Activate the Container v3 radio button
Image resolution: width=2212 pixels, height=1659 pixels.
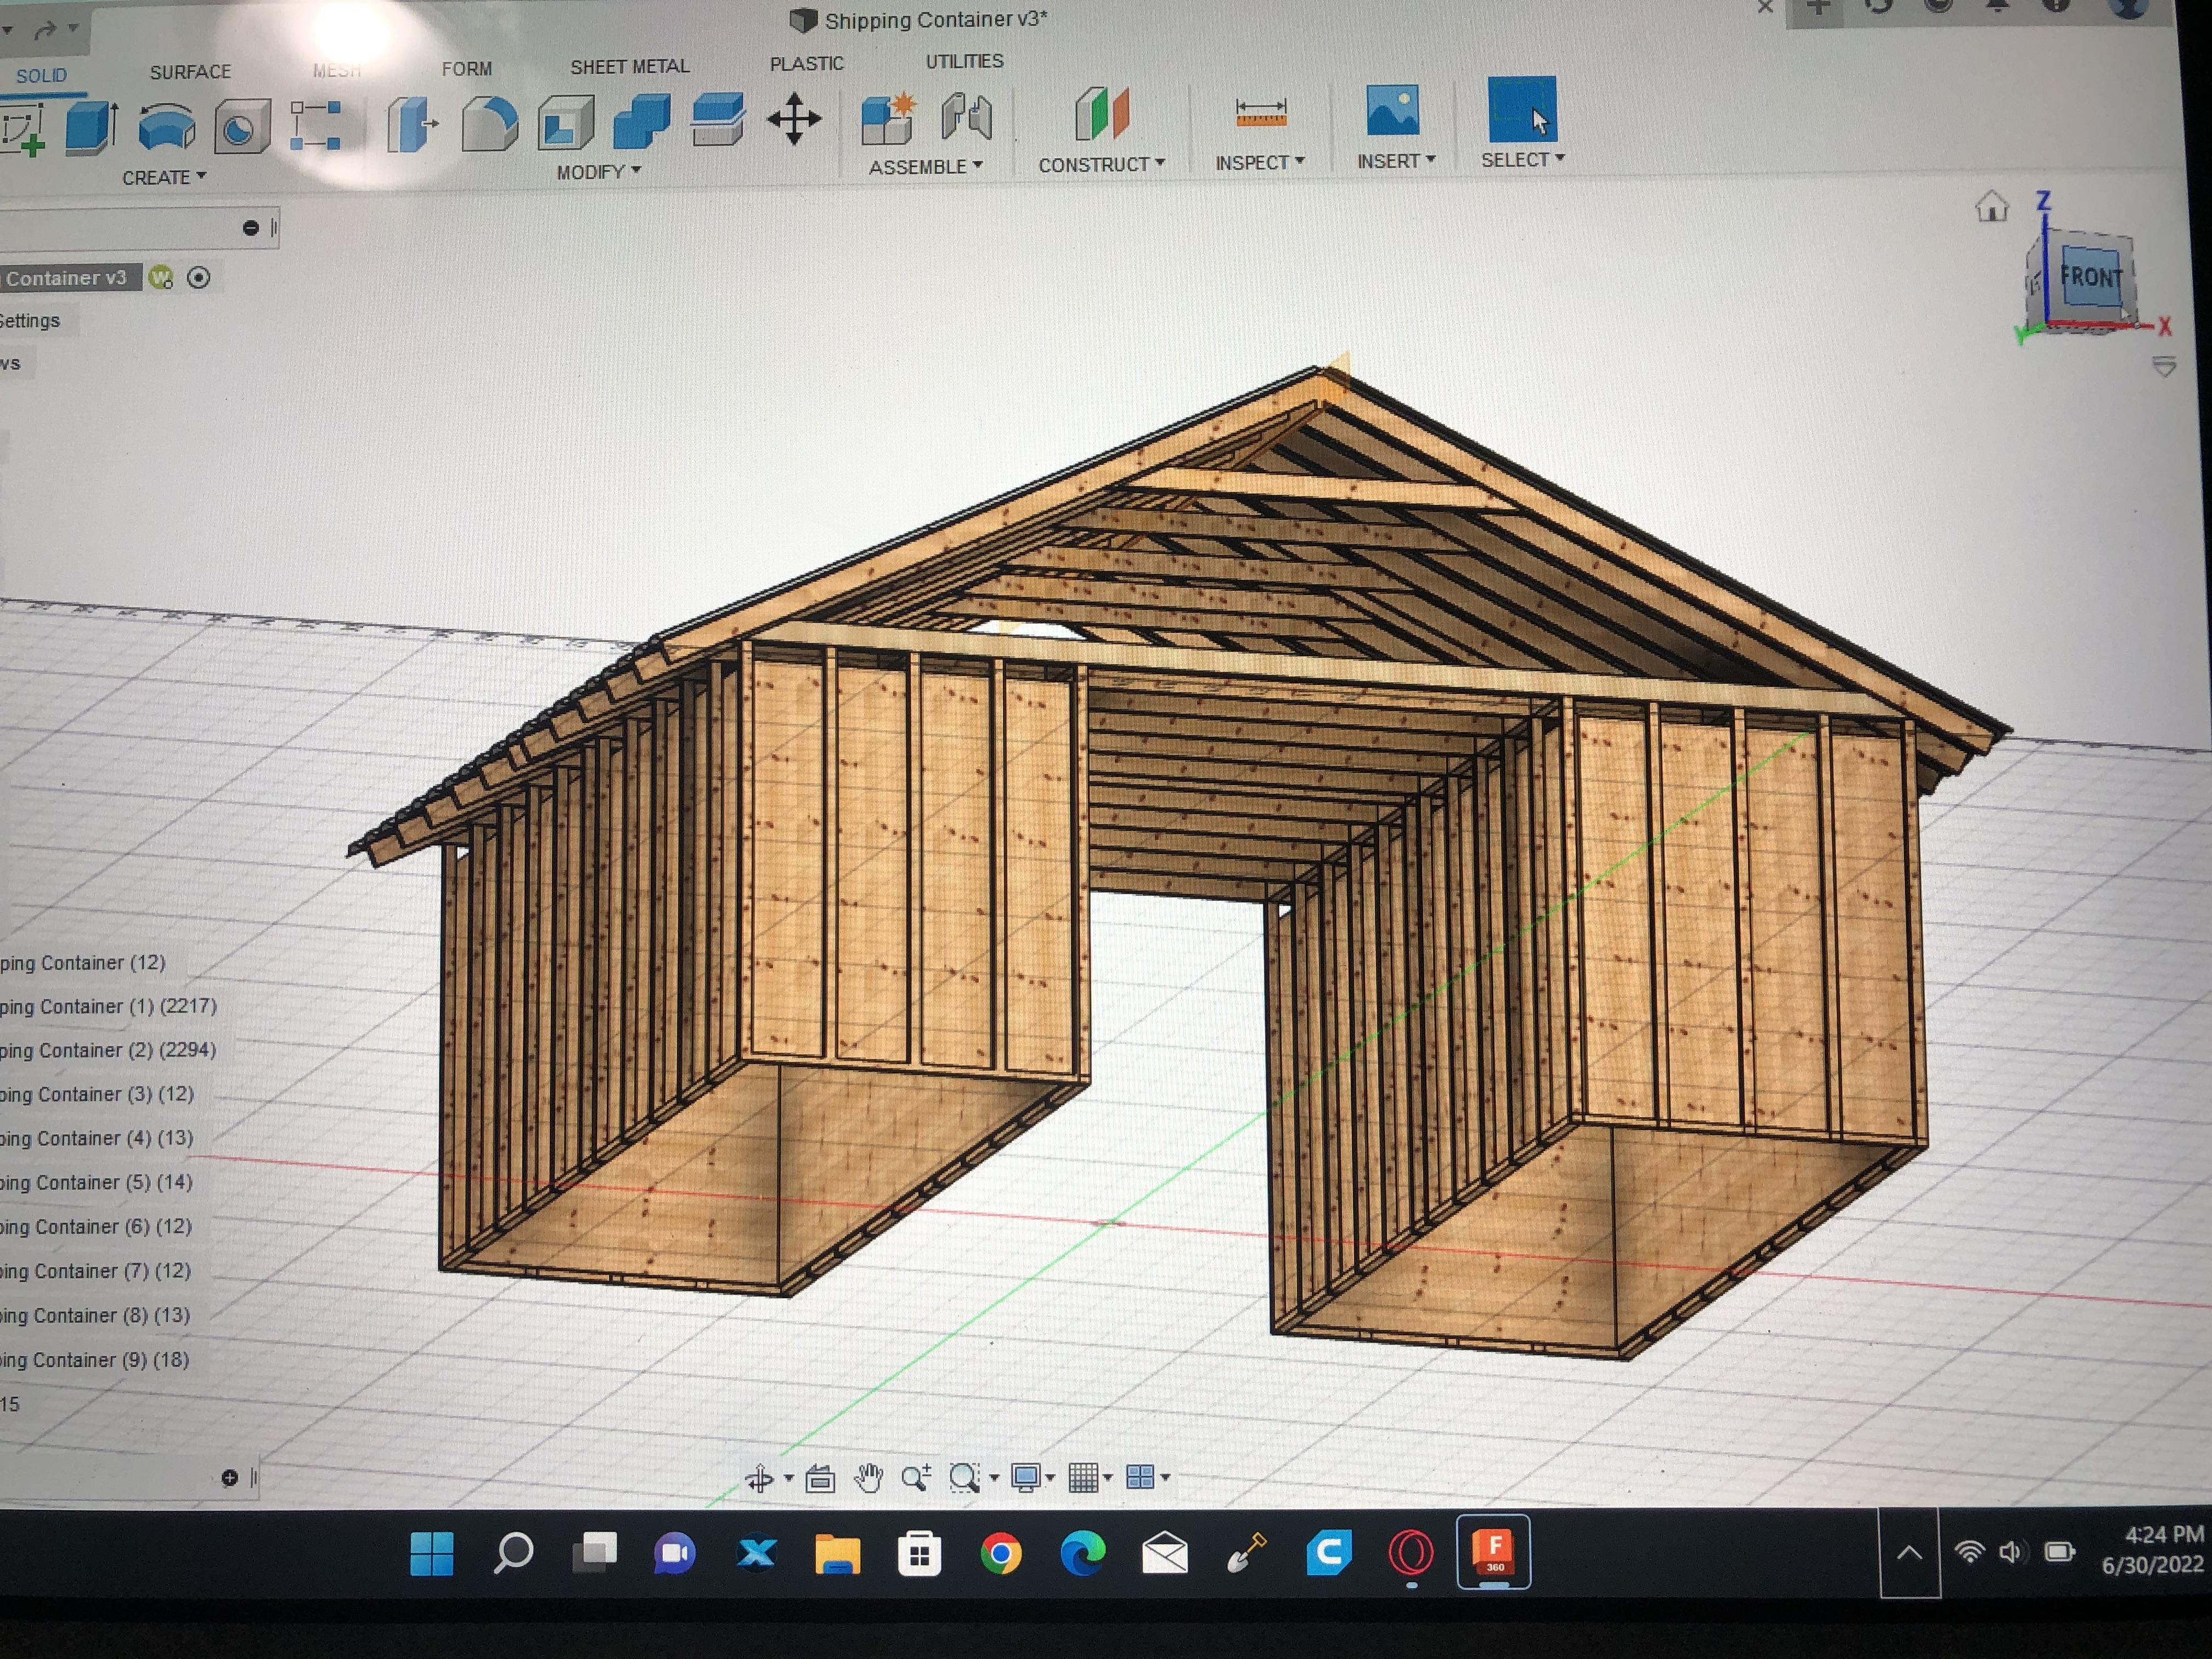tap(199, 278)
